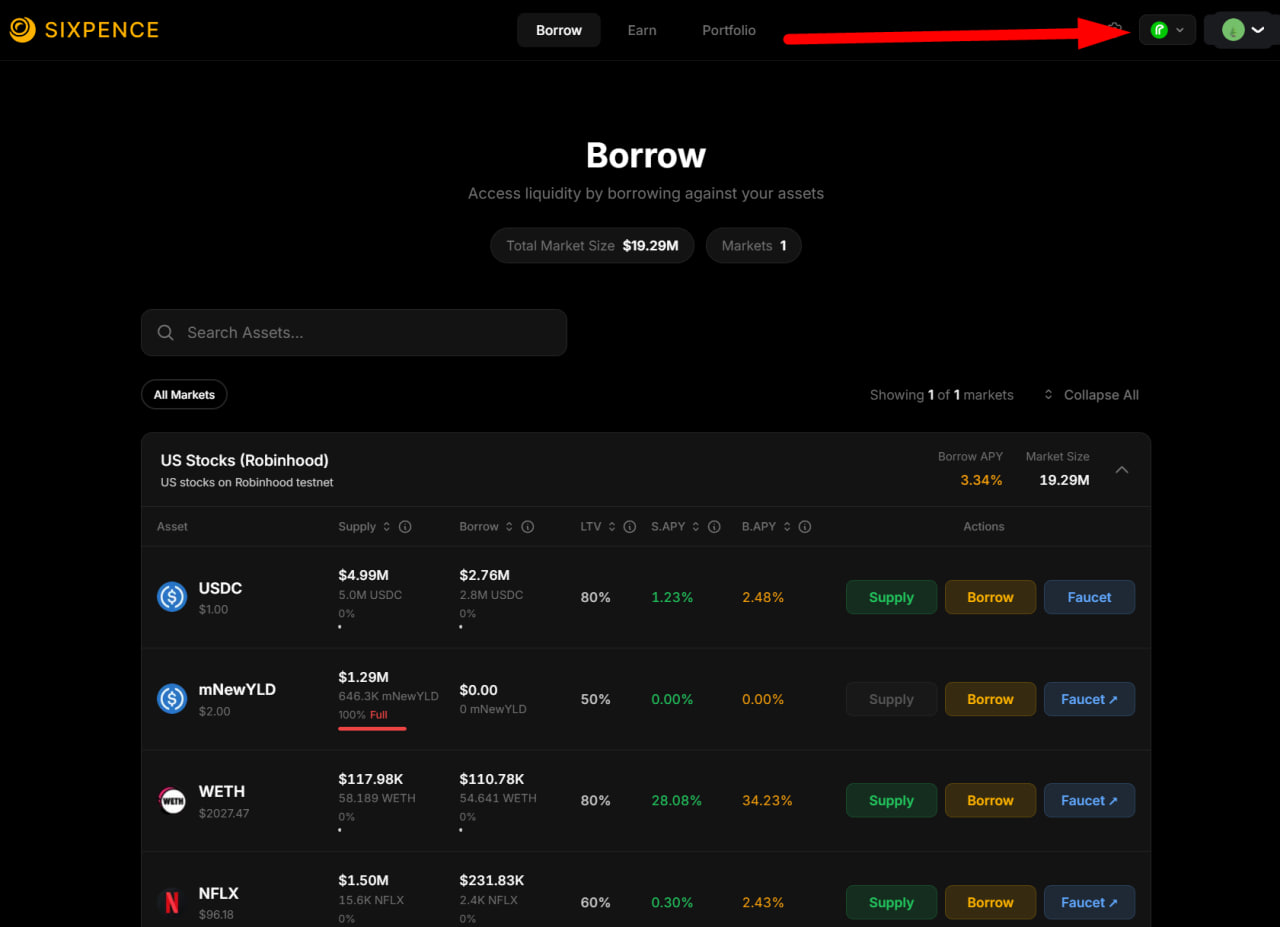Image resolution: width=1280 pixels, height=927 pixels.
Task: Click the Total Market Size $19.29M pill
Action: tap(592, 245)
